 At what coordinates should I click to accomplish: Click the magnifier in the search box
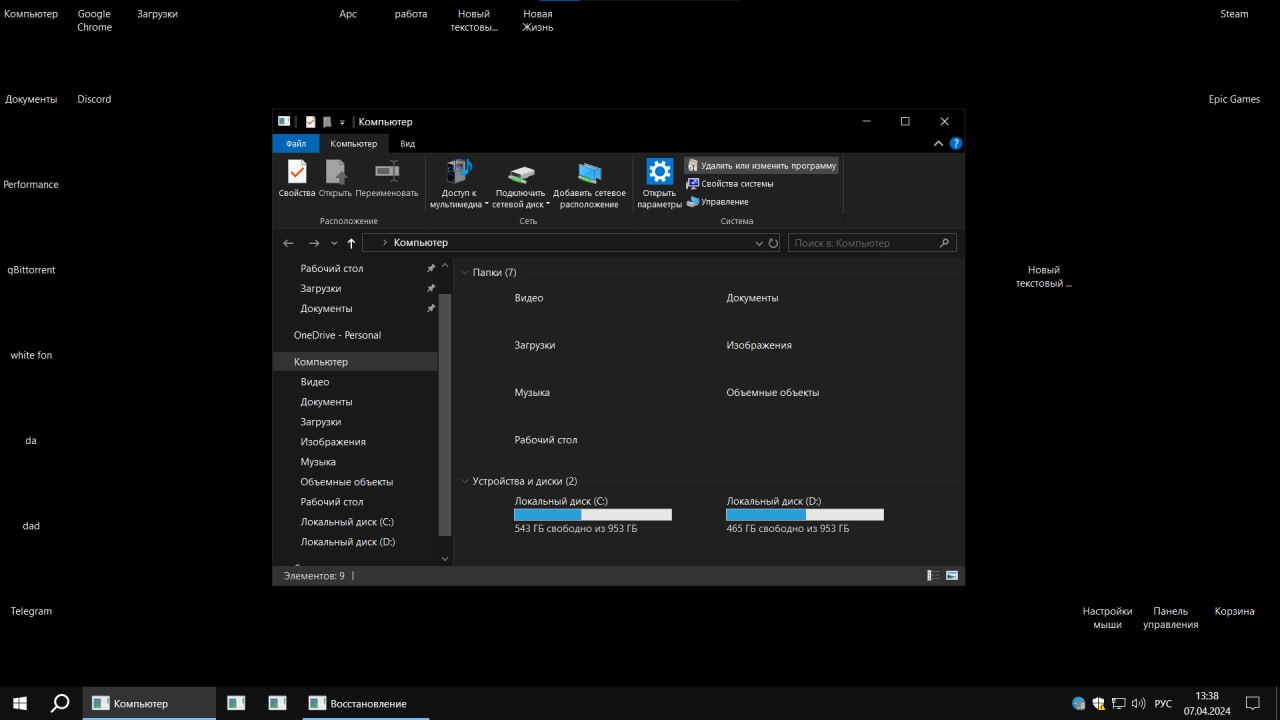point(944,243)
